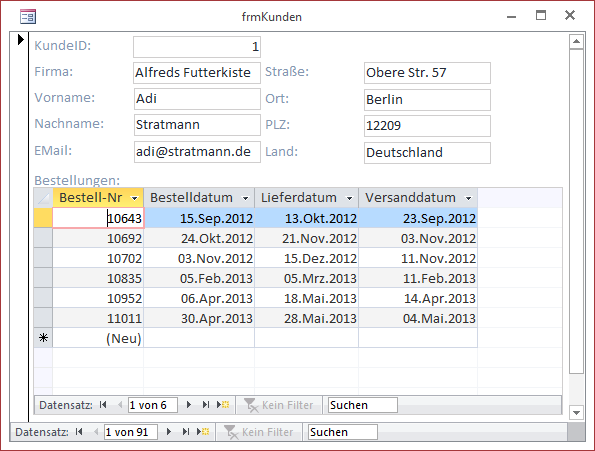Click cell 14.Apr.2013 in Versanddatum
Viewport: 595px width, 451px height.
click(418, 299)
